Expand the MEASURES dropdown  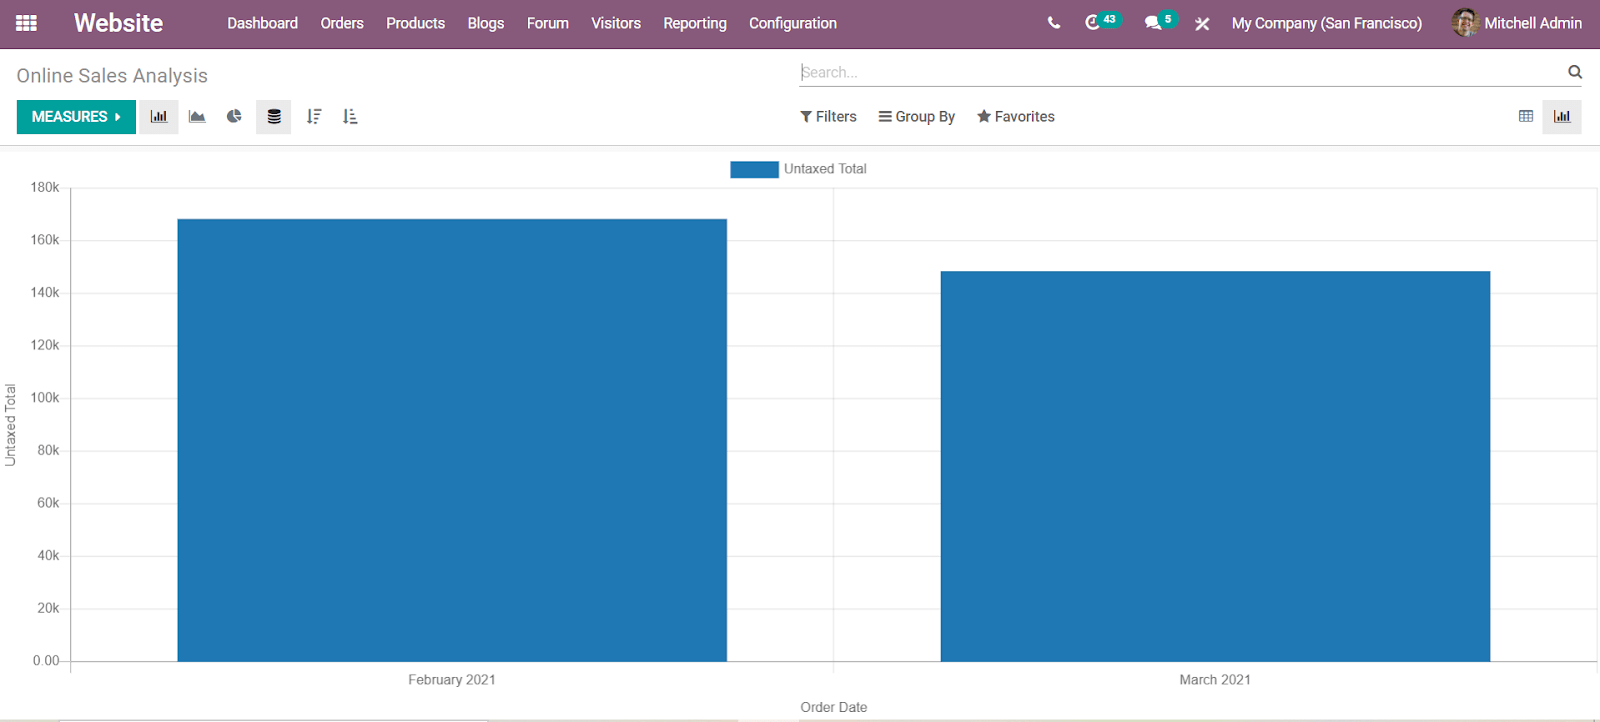(x=76, y=117)
